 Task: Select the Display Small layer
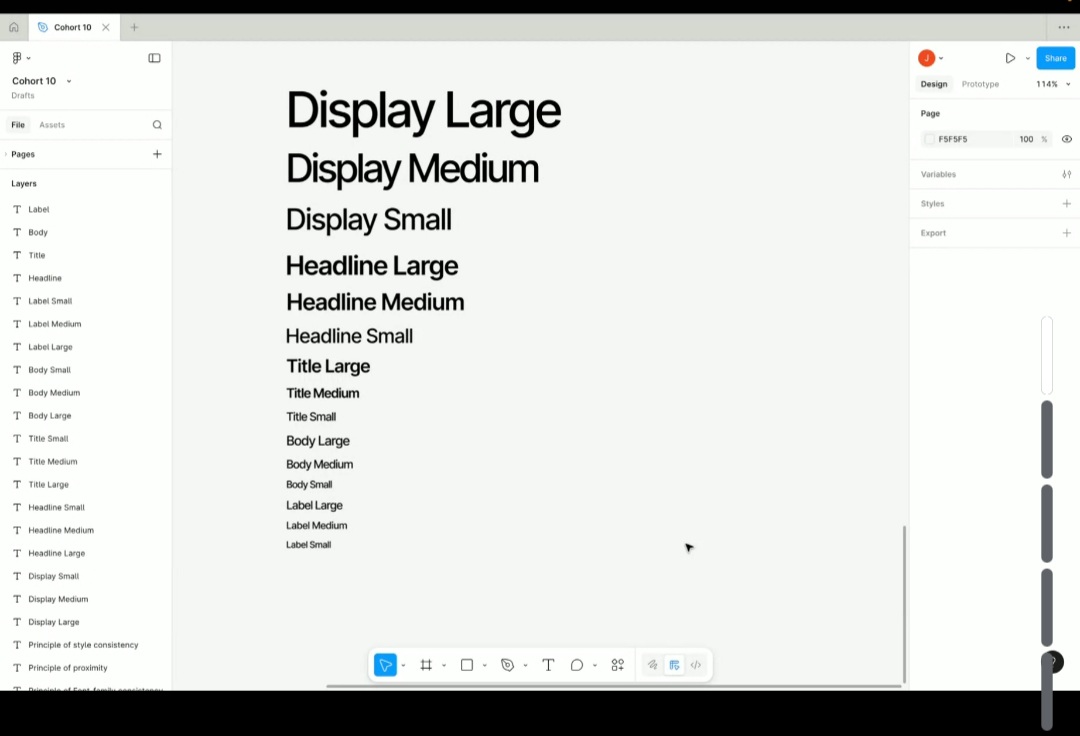(x=54, y=576)
